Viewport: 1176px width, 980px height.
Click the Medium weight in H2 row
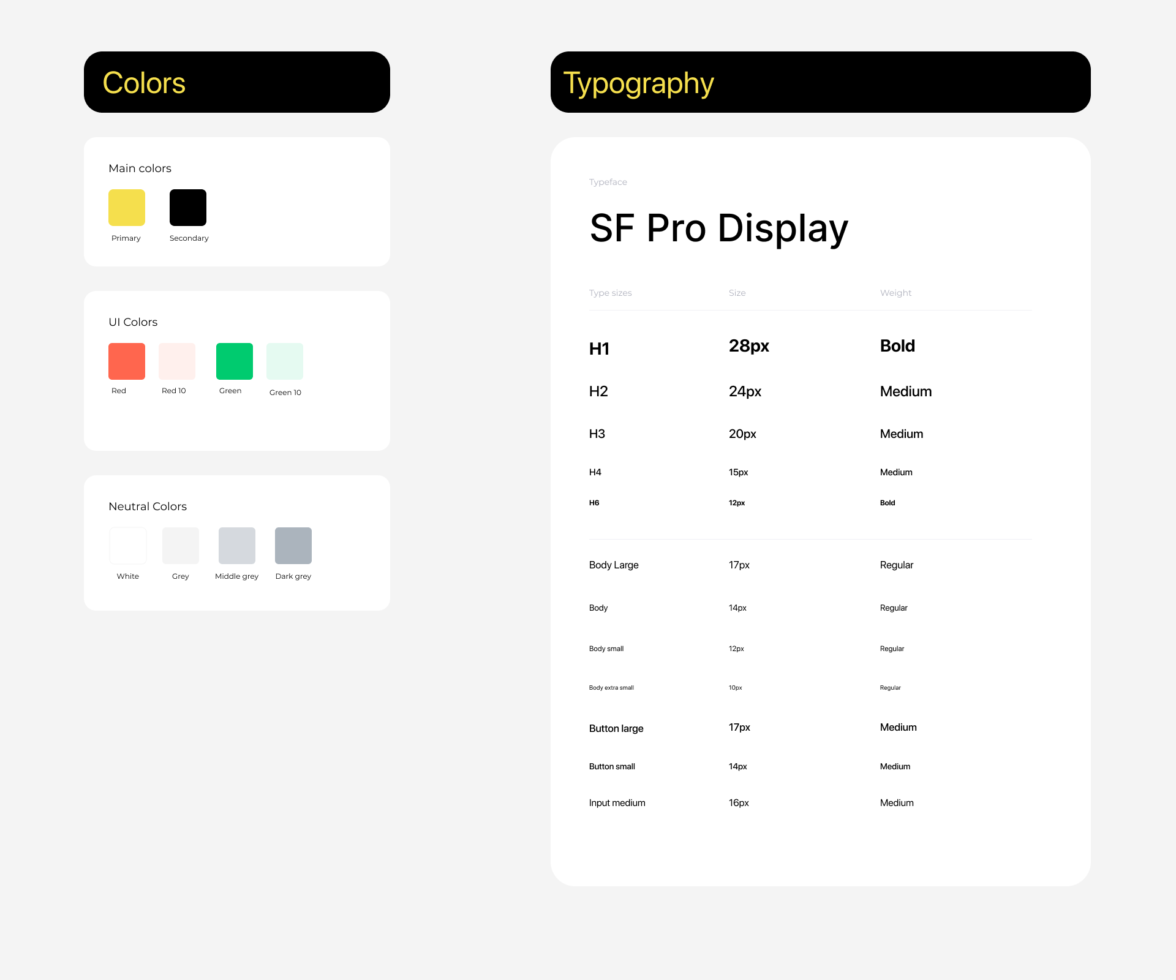[906, 391]
